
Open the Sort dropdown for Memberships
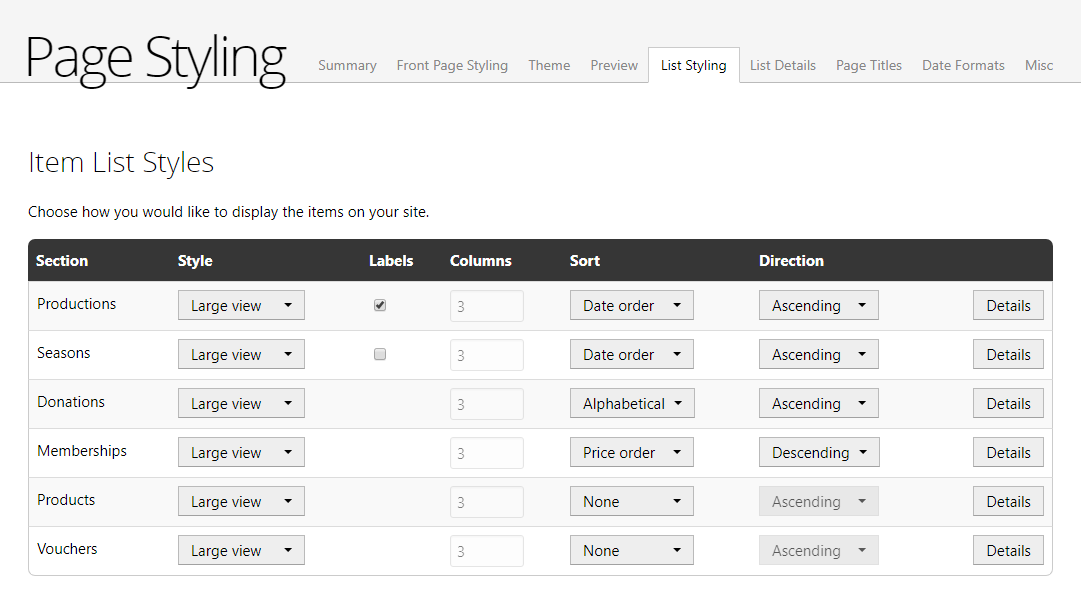[631, 452]
